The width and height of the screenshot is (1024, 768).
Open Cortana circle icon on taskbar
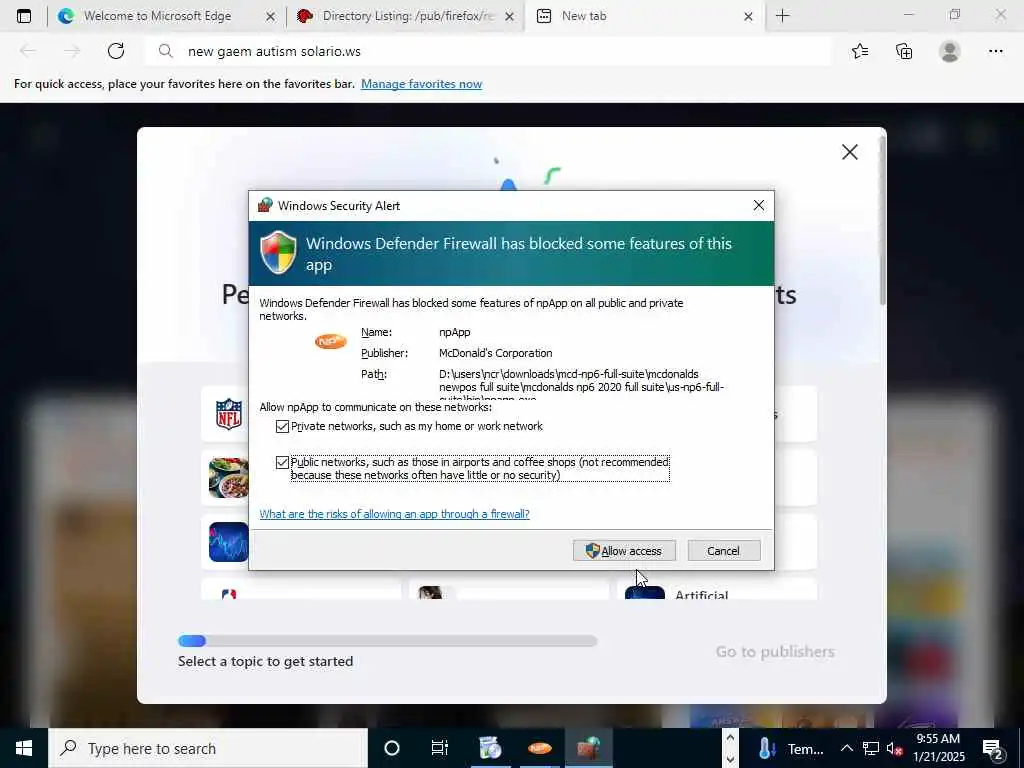(392, 748)
